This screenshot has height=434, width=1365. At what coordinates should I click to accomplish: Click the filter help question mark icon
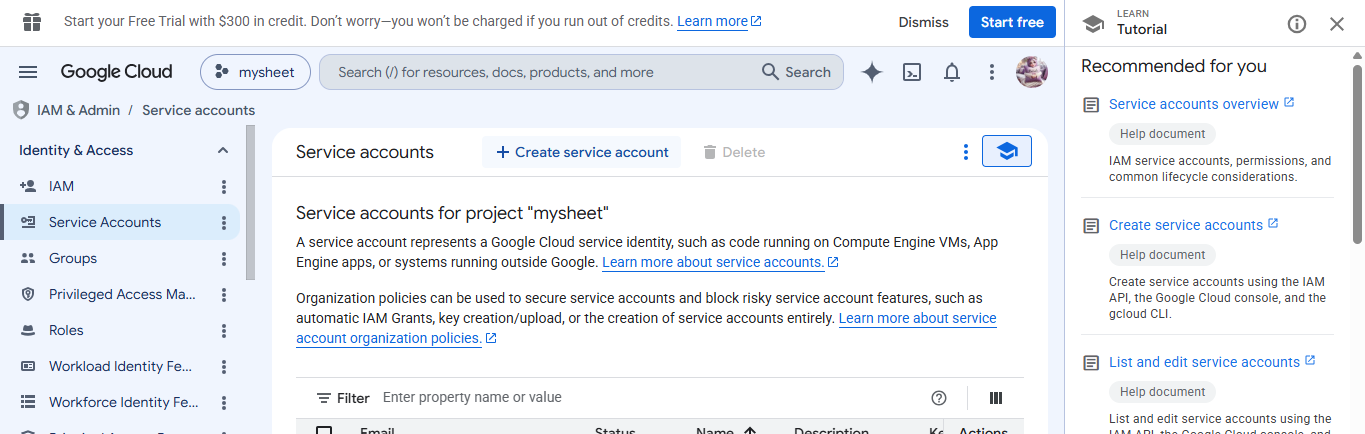(938, 398)
